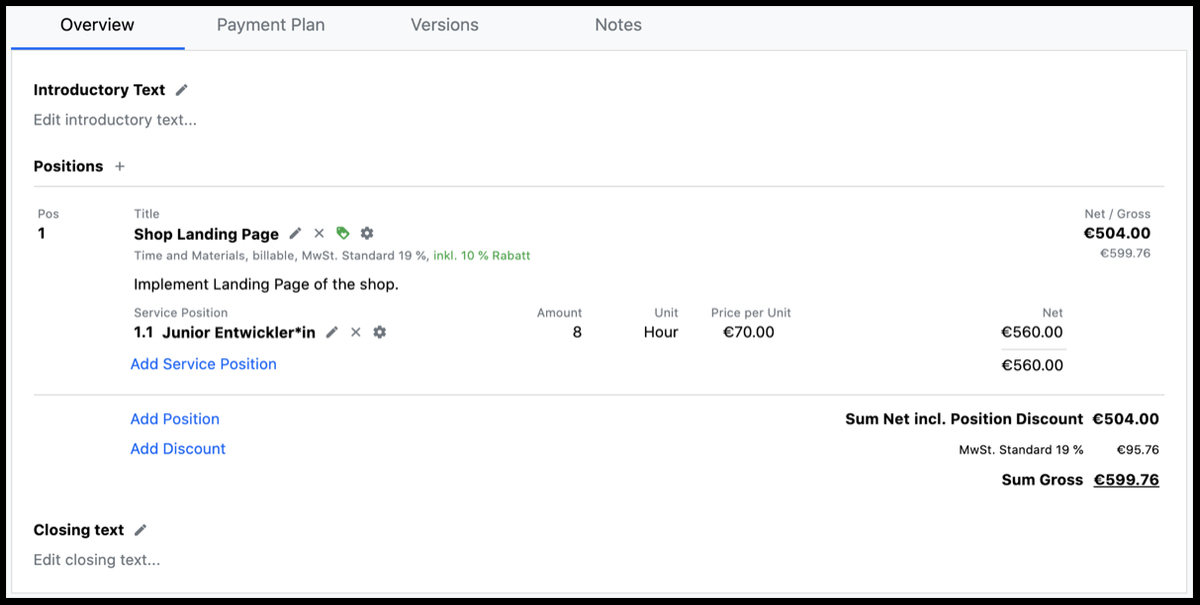Open the Versions tab
1200x605 pixels.
(x=444, y=25)
